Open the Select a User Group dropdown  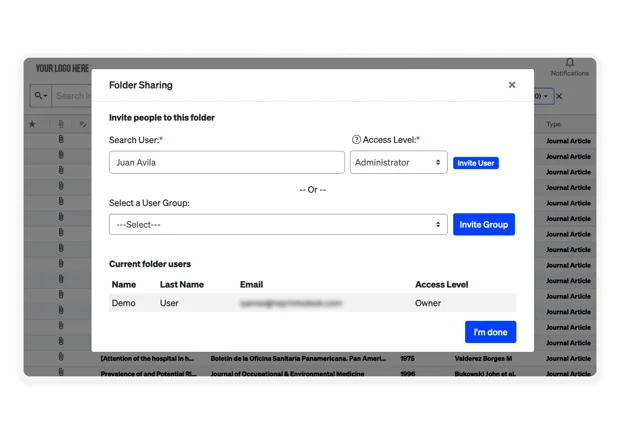point(278,225)
